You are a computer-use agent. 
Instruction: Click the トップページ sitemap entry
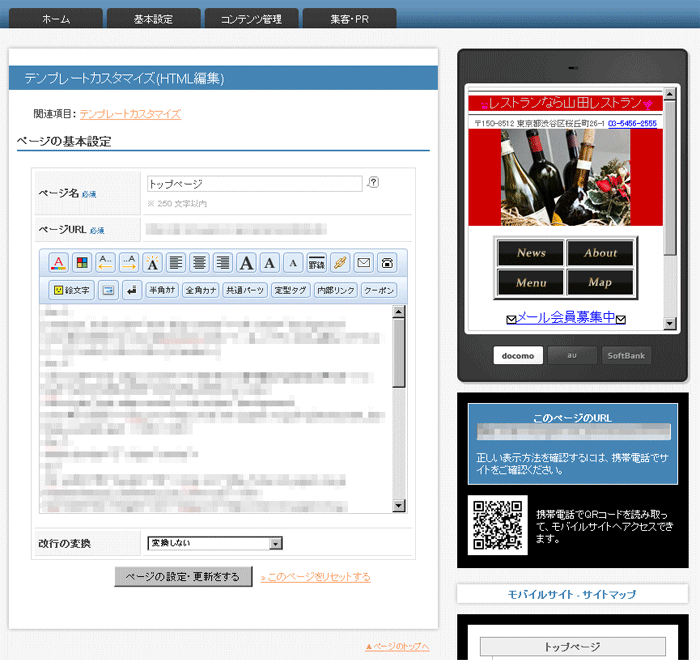coord(572,647)
